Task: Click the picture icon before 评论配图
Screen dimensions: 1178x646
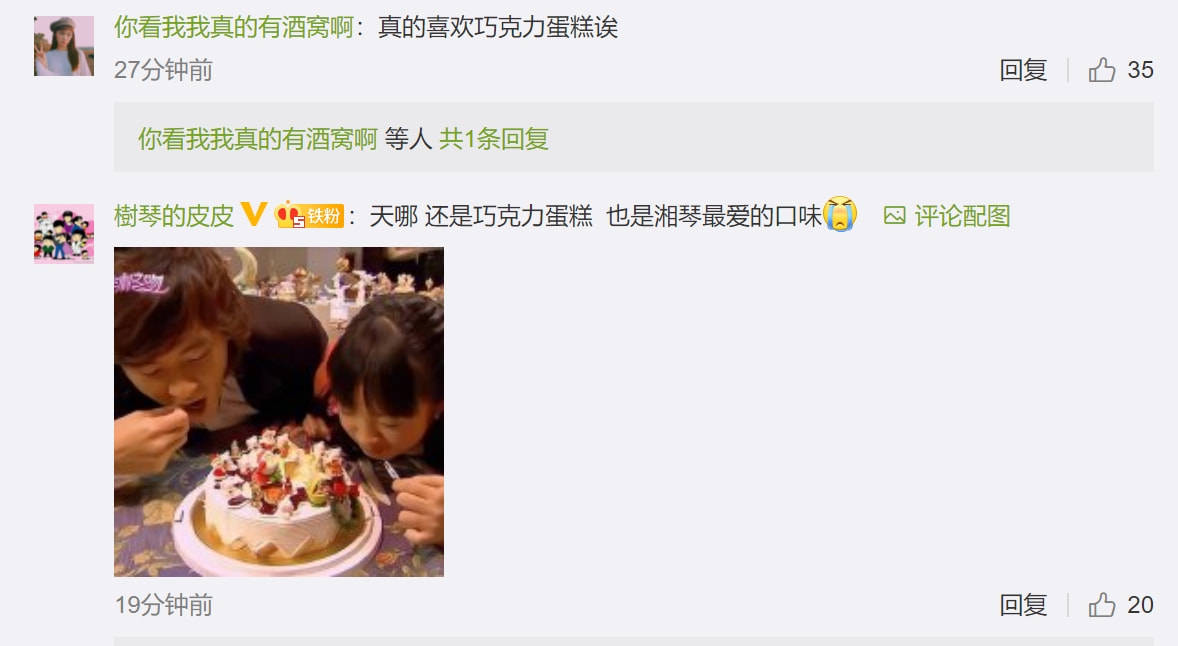Action: [894, 216]
